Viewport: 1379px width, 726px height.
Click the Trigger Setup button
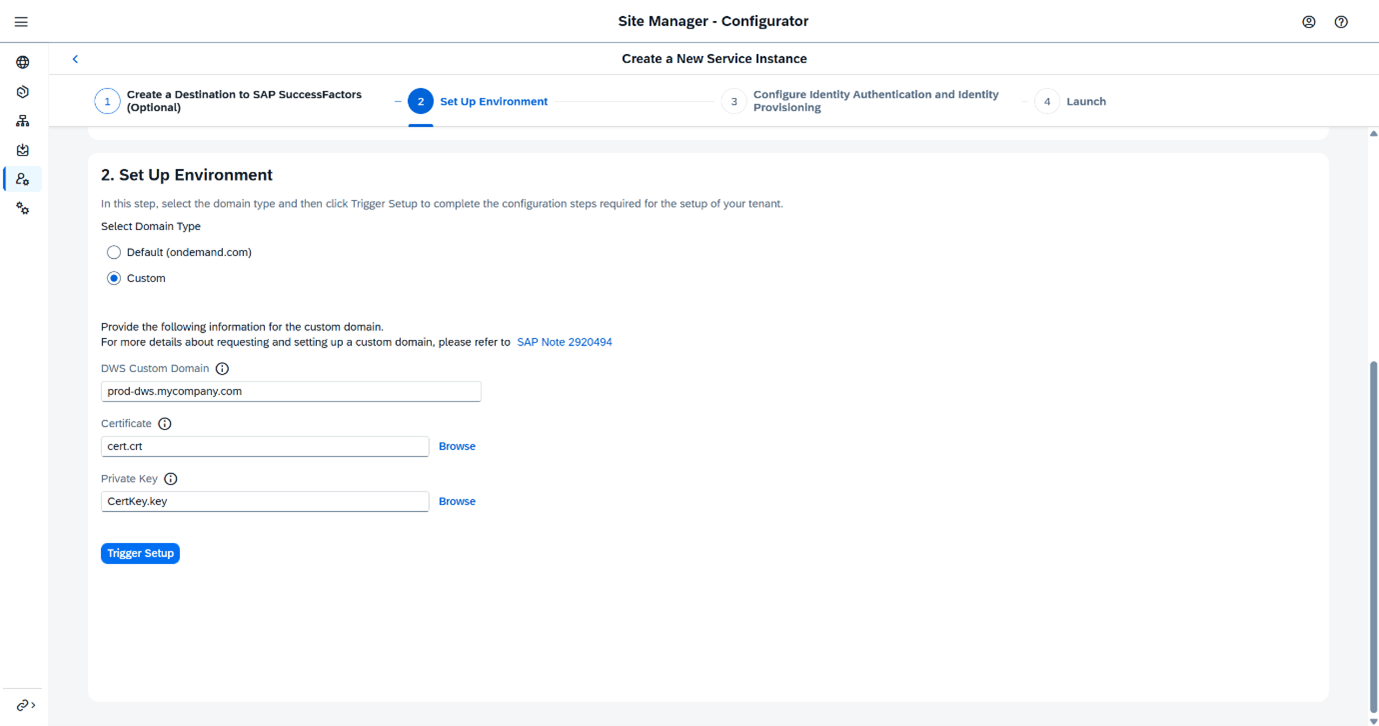[140, 553]
